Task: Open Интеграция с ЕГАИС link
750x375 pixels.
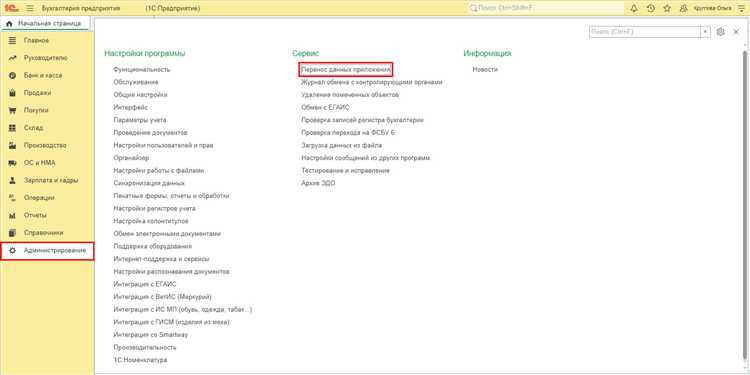Action: coord(145,284)
